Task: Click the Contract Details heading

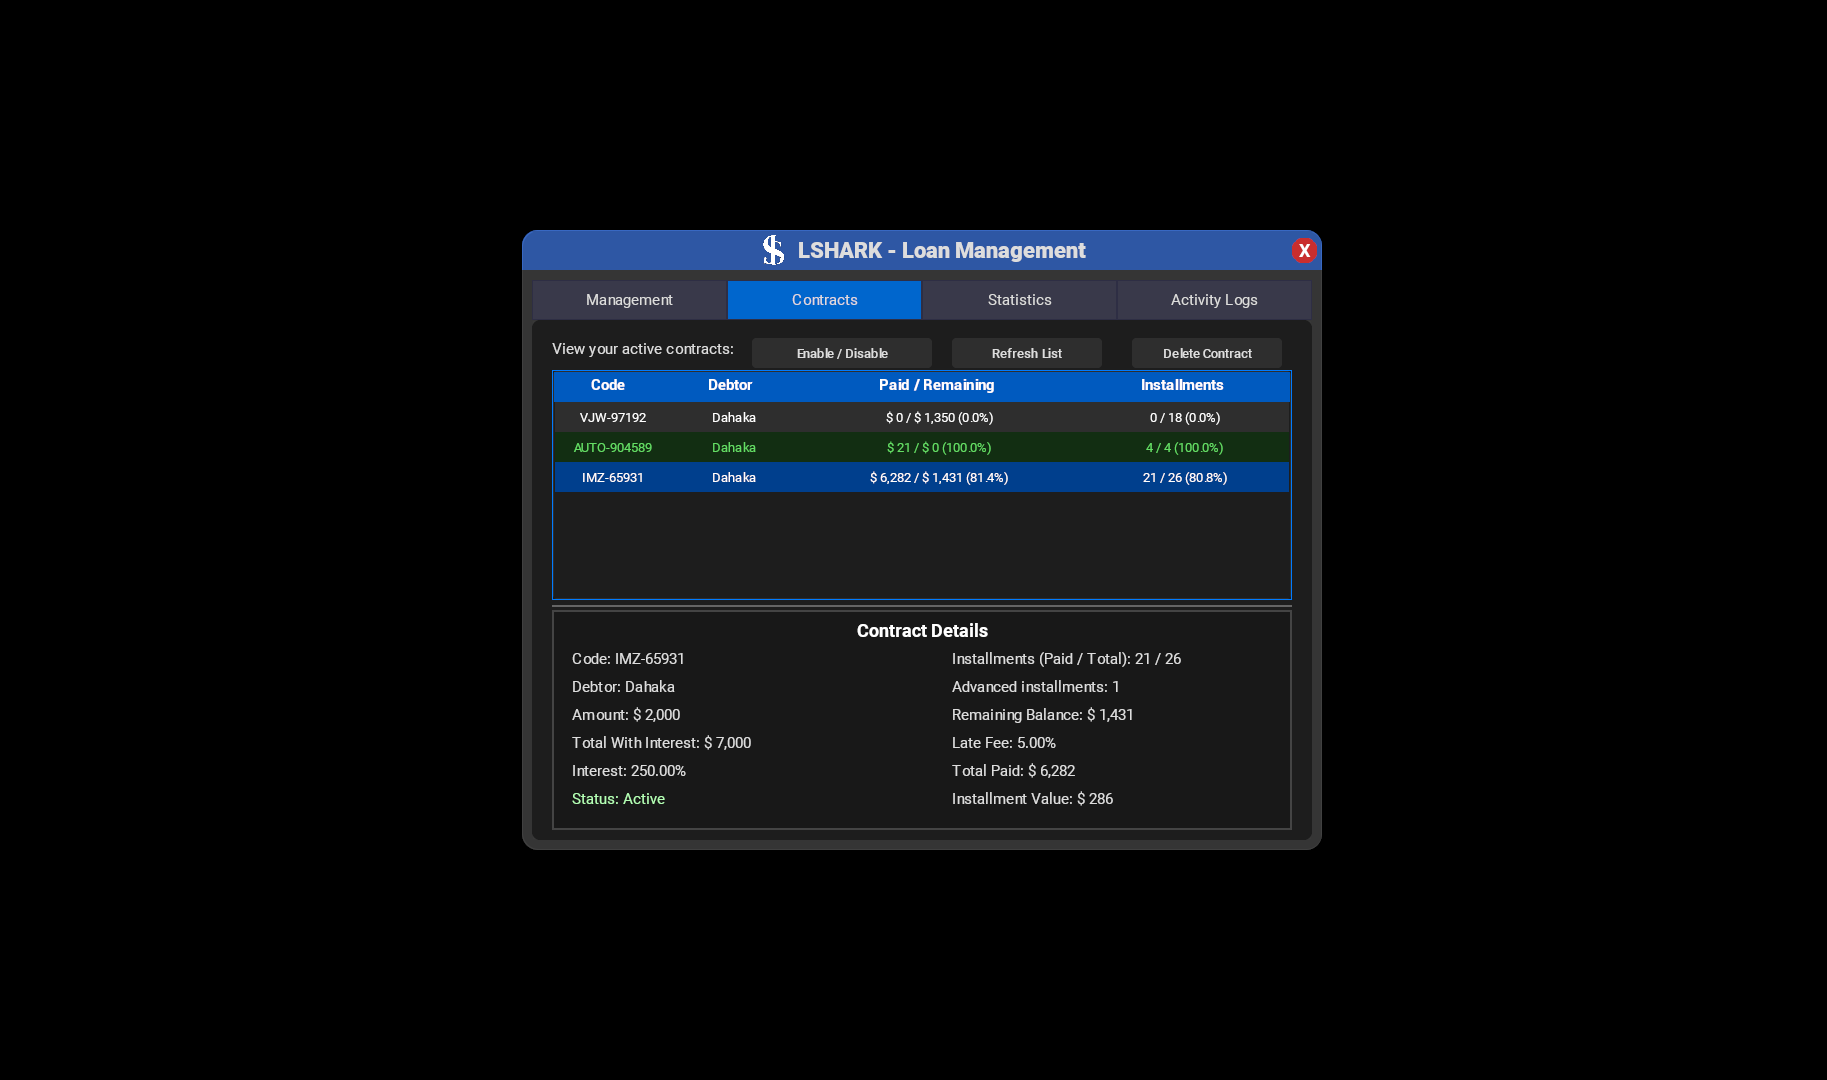Action: coord(922,631)
